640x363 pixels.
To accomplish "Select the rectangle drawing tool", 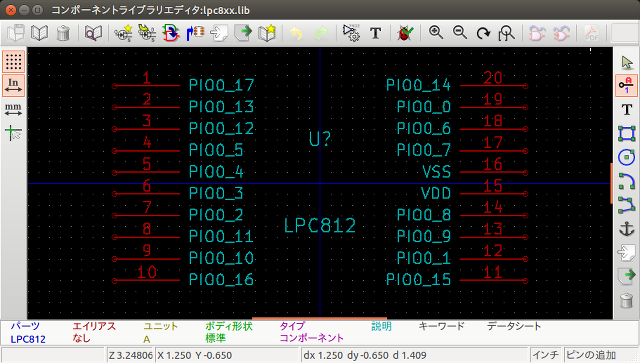I will pyautogui.click(x=626, y=133).
